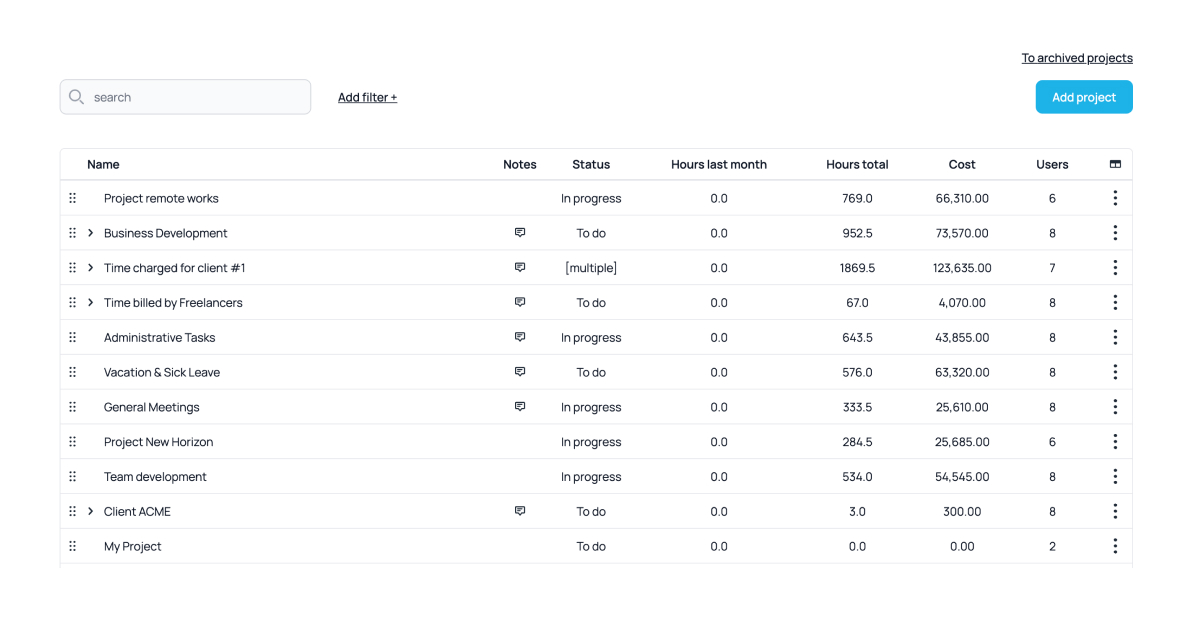Click the Status column header

[591, 164]
